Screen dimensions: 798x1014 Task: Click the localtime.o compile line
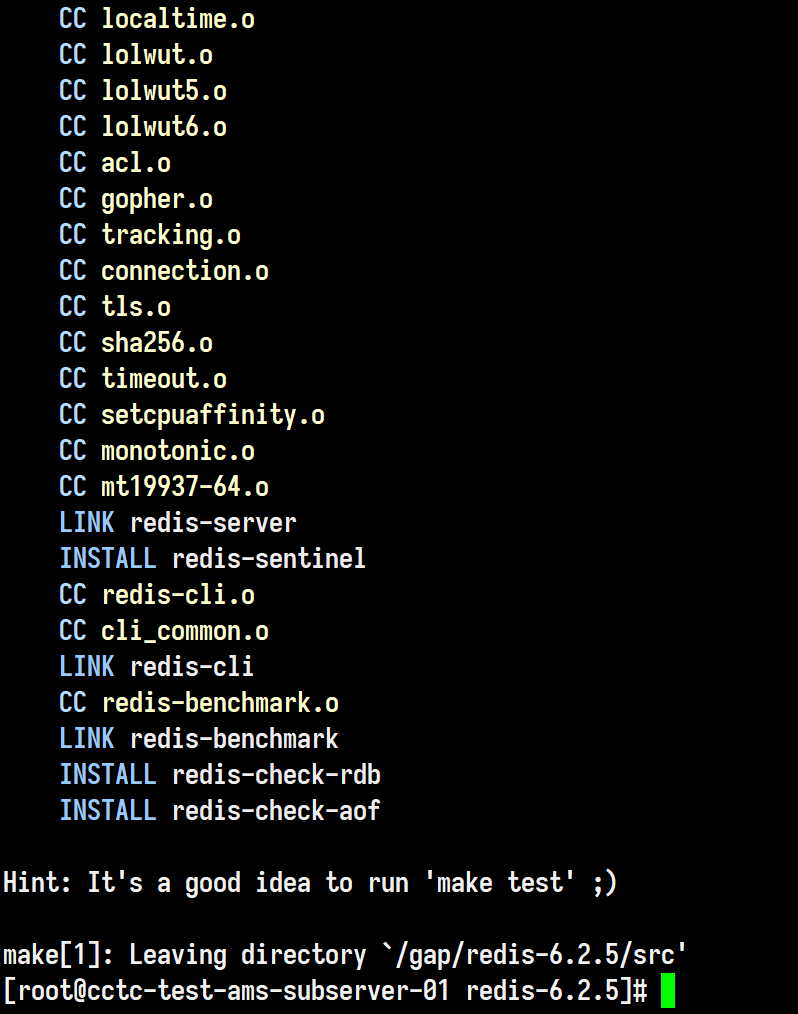(157, 18)
